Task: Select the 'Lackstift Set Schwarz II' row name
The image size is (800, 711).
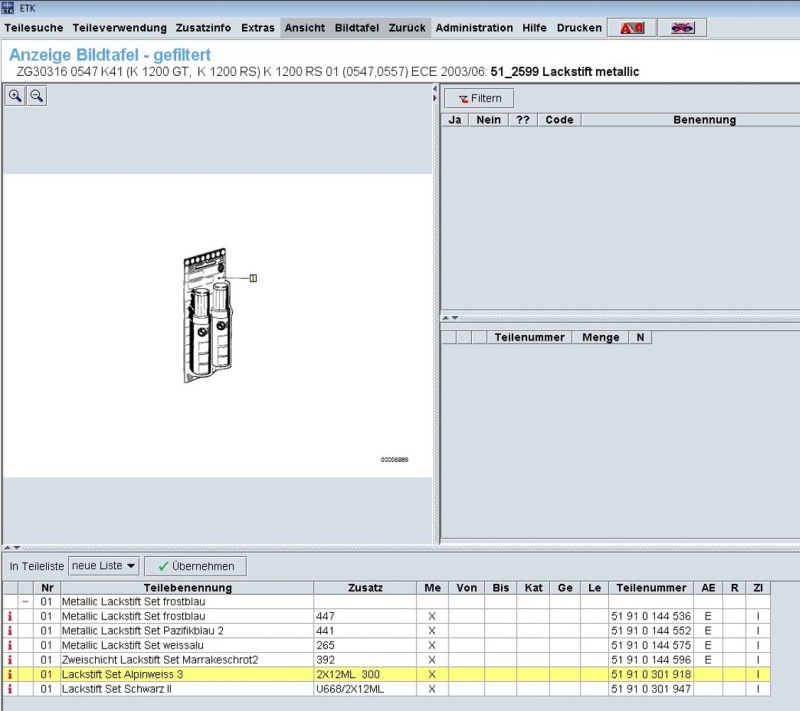Action: point(117,689)
